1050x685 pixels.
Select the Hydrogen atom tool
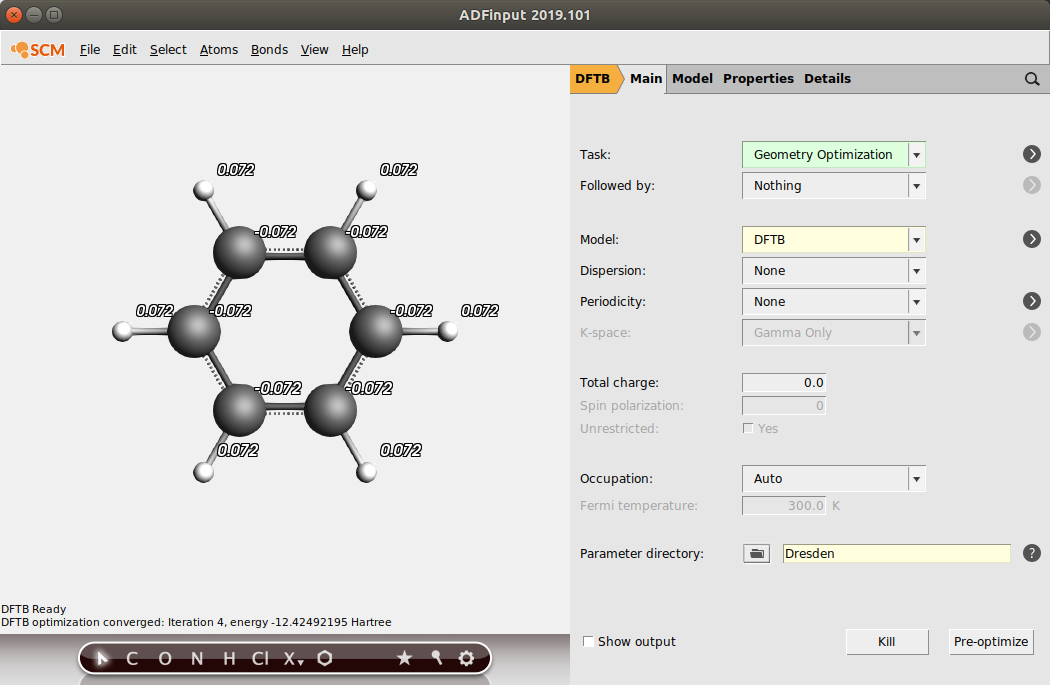pyautogui.click(x=229, y=659)
